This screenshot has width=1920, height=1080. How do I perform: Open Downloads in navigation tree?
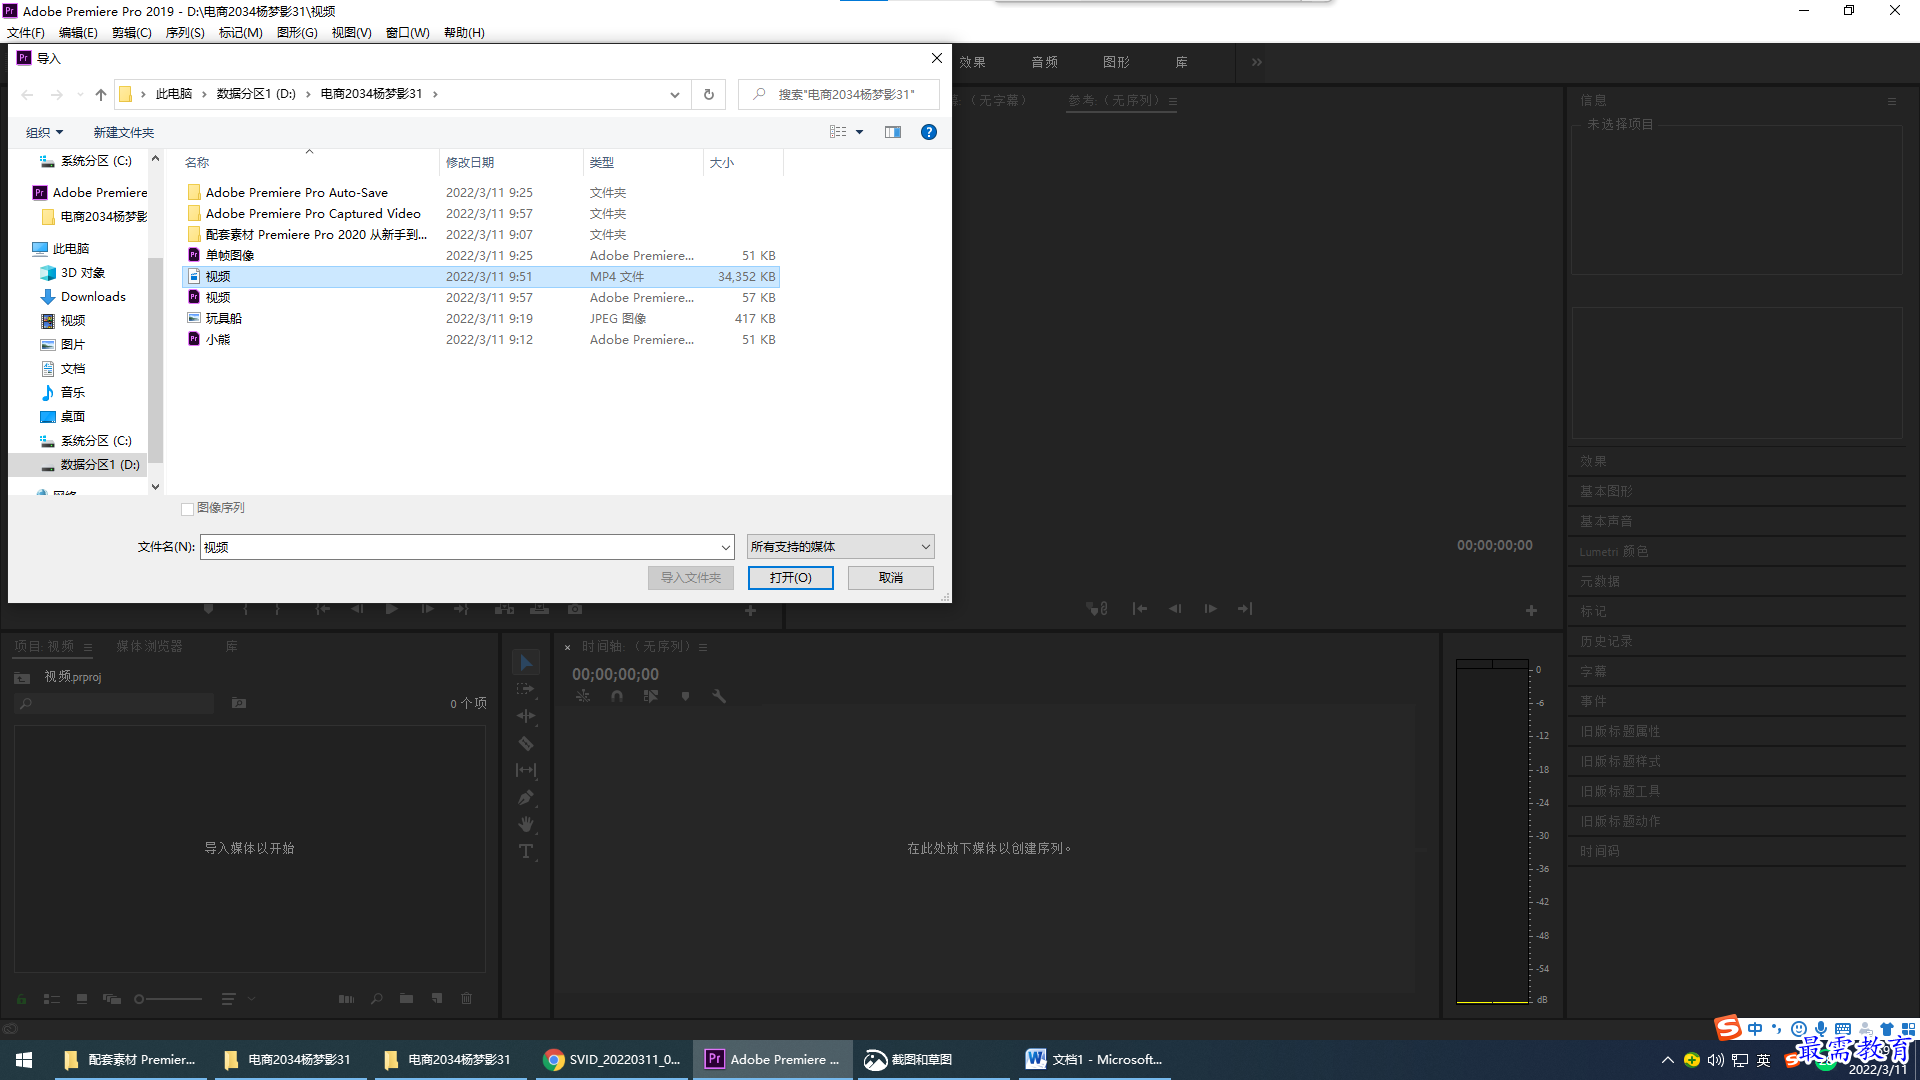pyautogui.click(x=93, y=296)
